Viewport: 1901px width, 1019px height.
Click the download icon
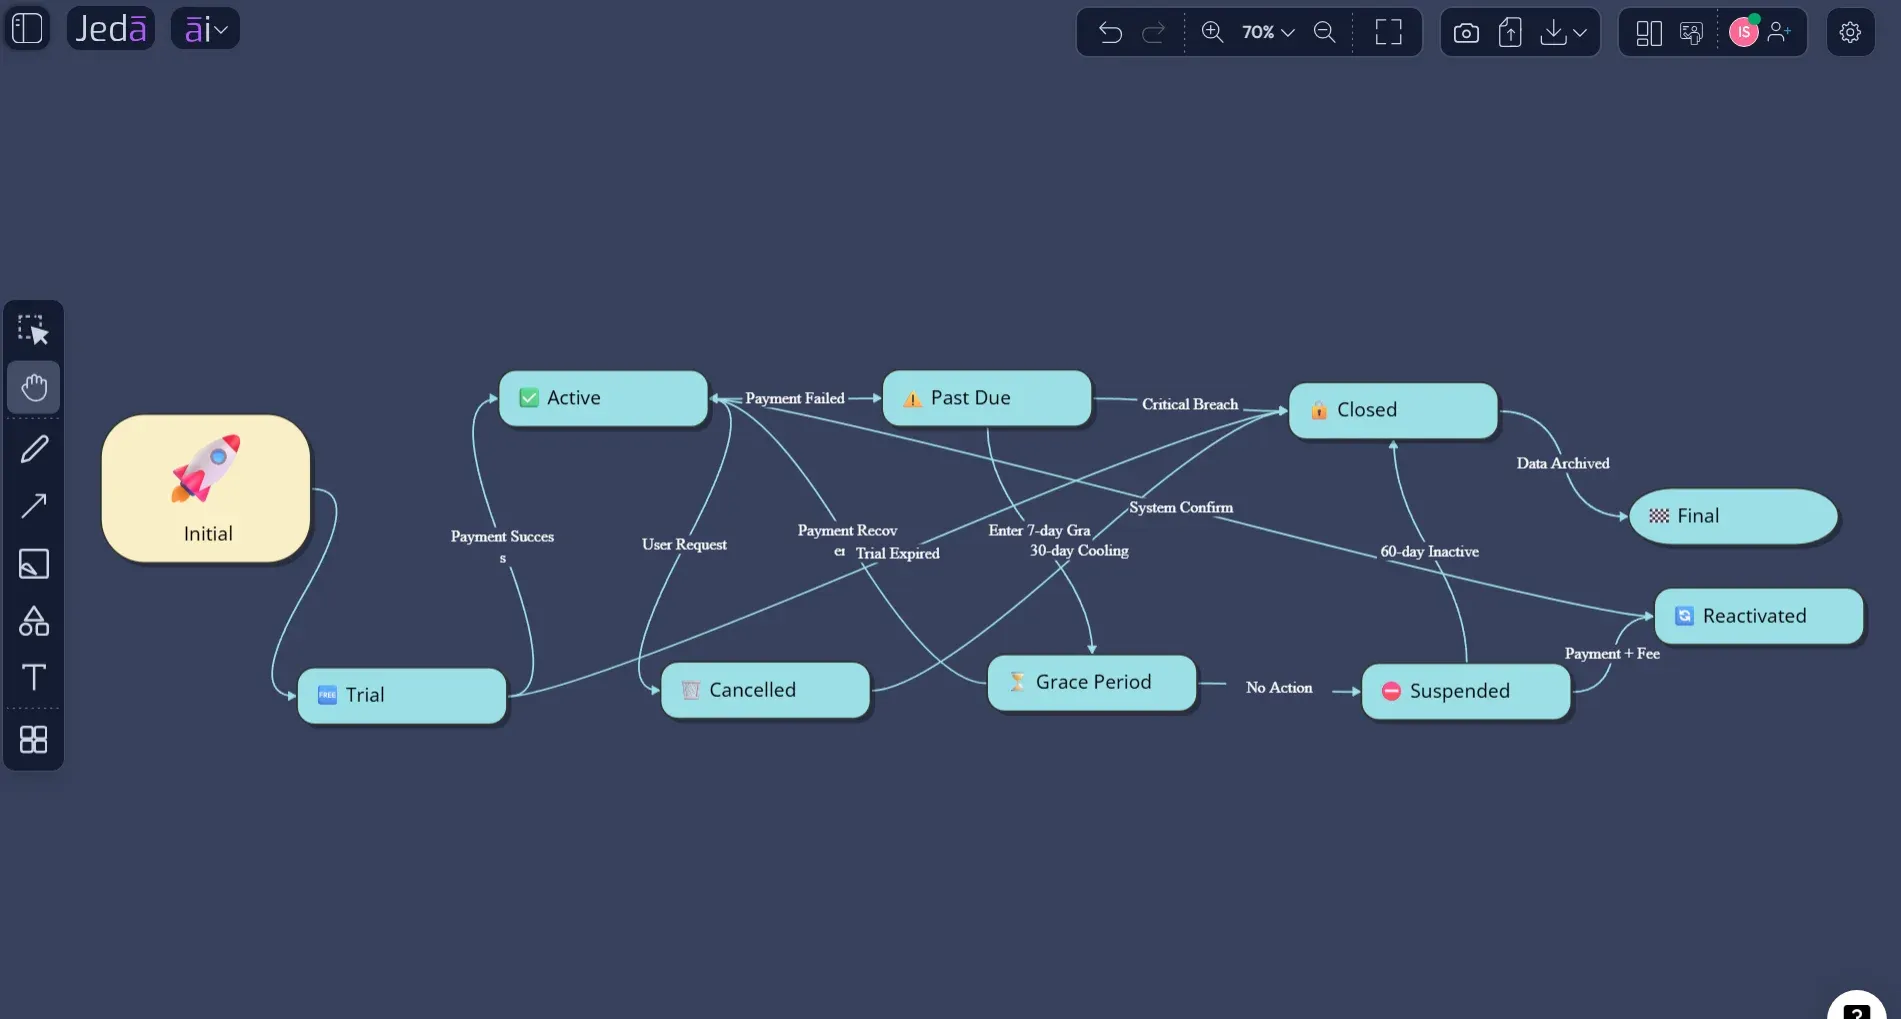(x=1553, y=33)
